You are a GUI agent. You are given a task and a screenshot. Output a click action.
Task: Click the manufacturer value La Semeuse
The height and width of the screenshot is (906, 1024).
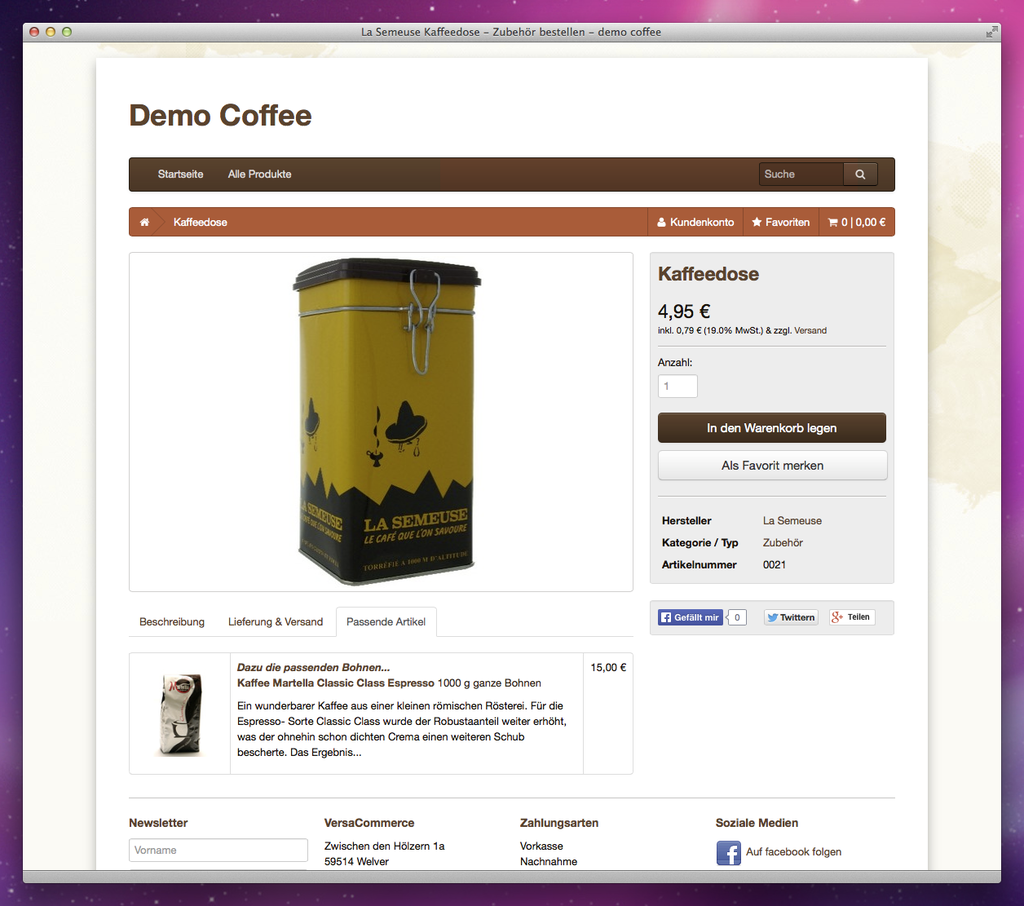(792, 521)
